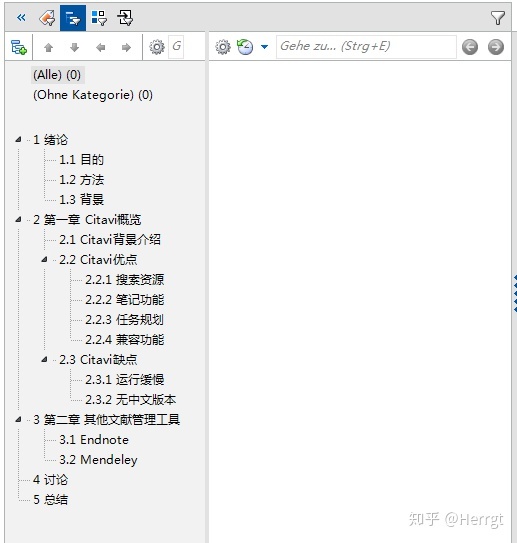Move category up with up arrow

tap(48, 47)
